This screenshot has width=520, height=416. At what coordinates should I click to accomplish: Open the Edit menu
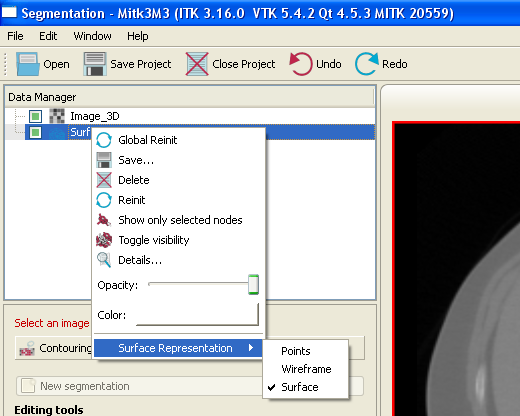point(48,36)
